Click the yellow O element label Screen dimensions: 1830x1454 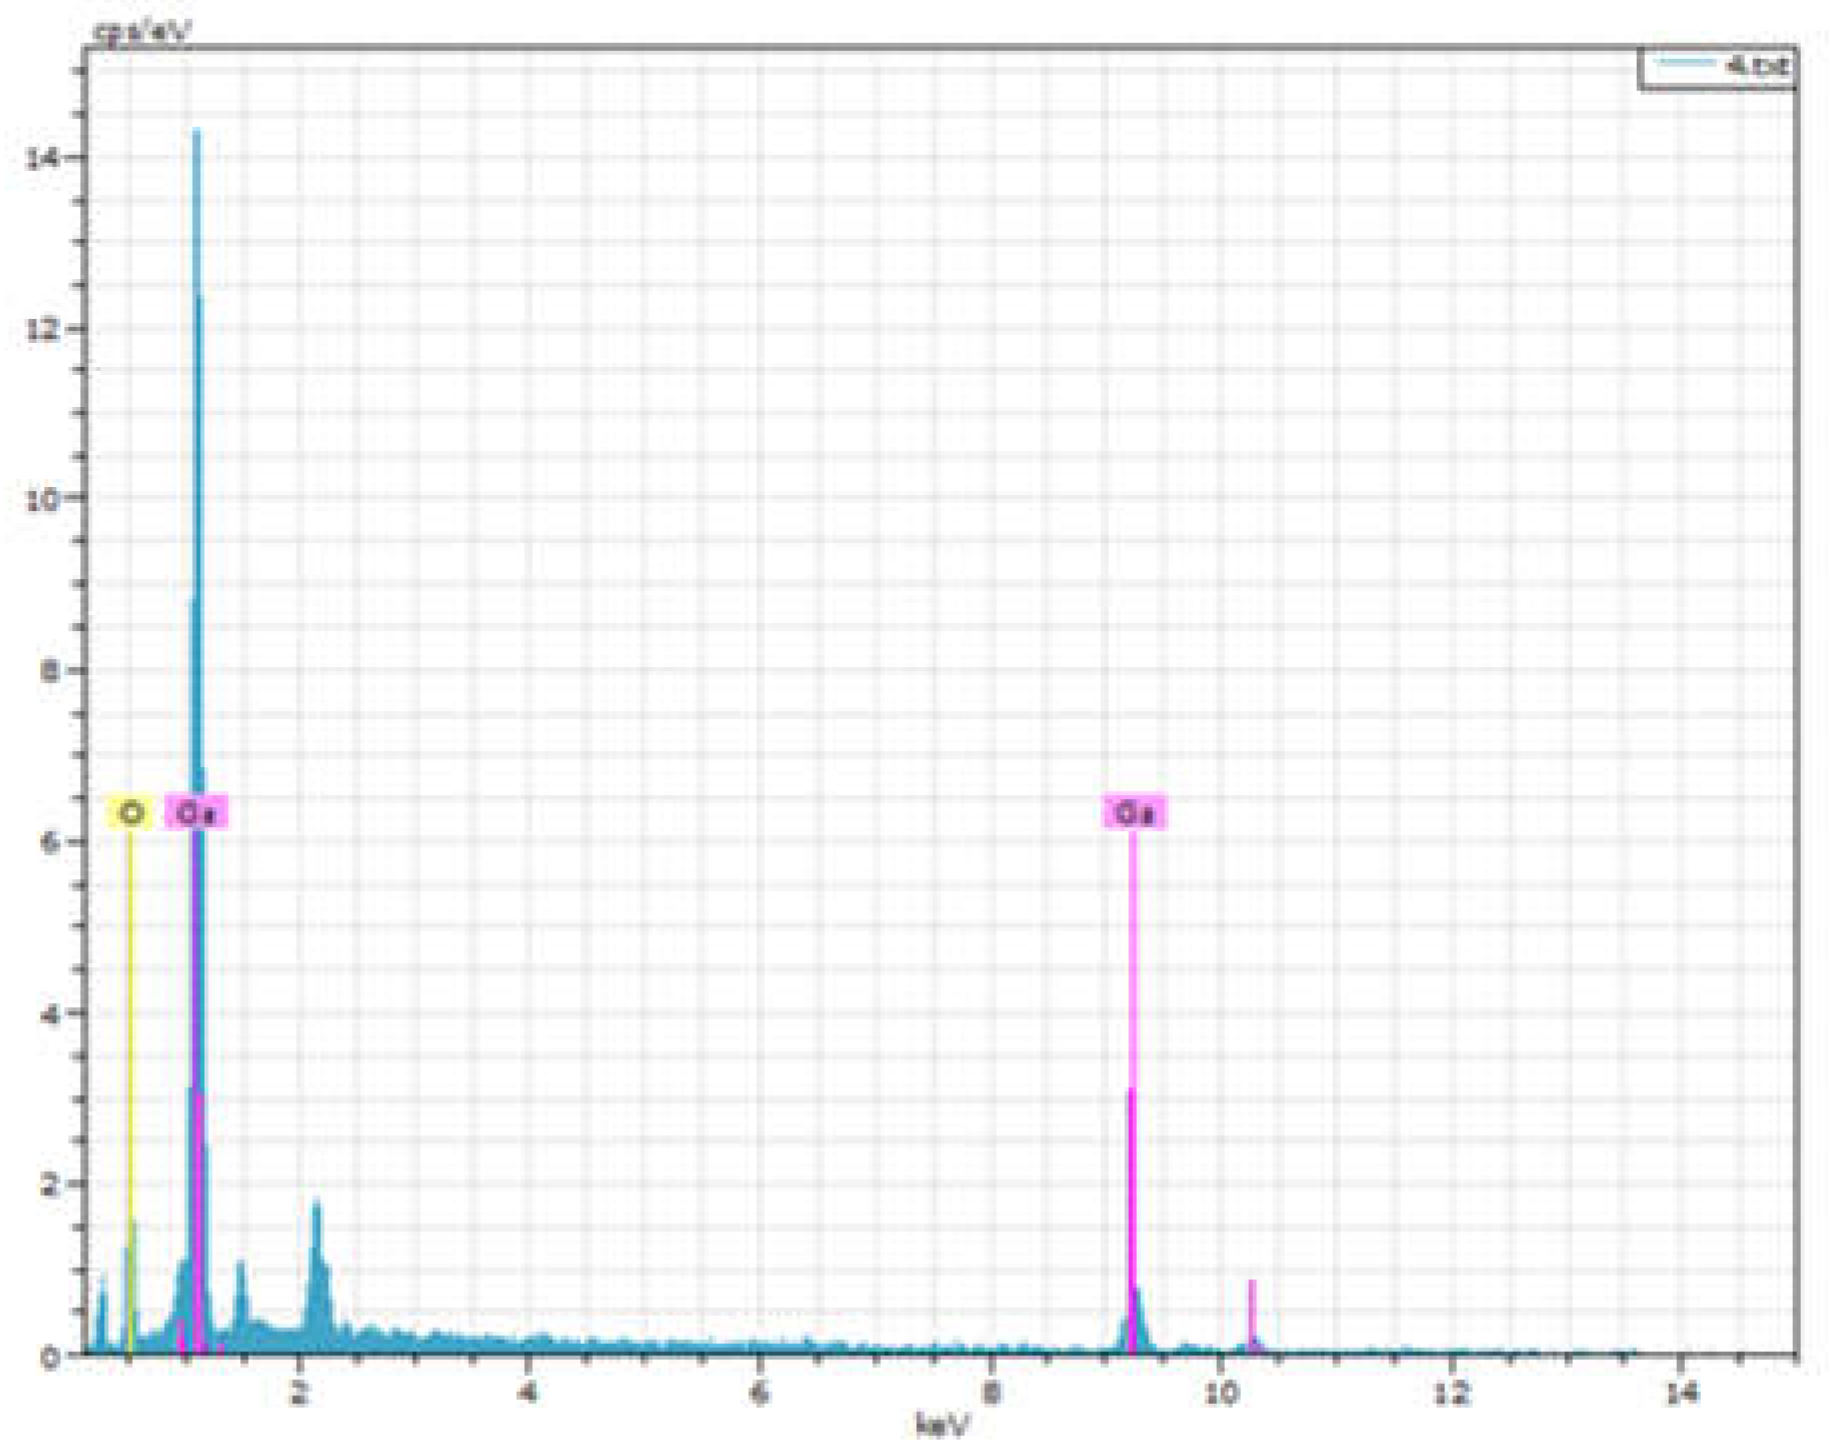[130, 813]
